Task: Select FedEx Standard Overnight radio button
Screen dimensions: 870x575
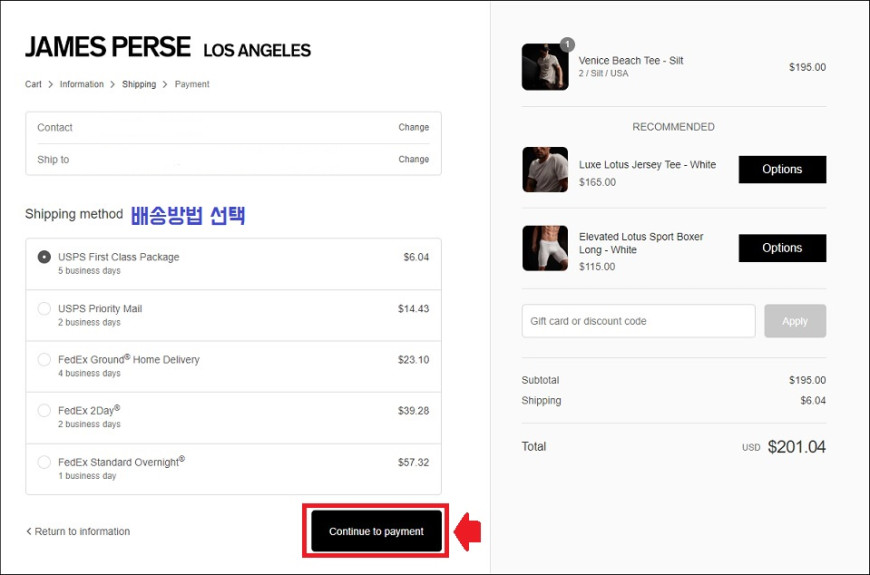Action: [44, 462]
